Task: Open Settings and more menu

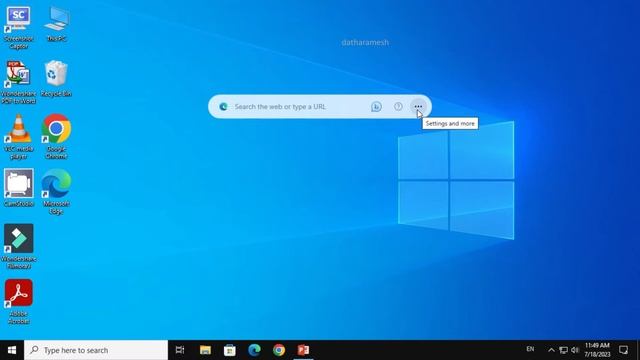Action: click(418, 107)
